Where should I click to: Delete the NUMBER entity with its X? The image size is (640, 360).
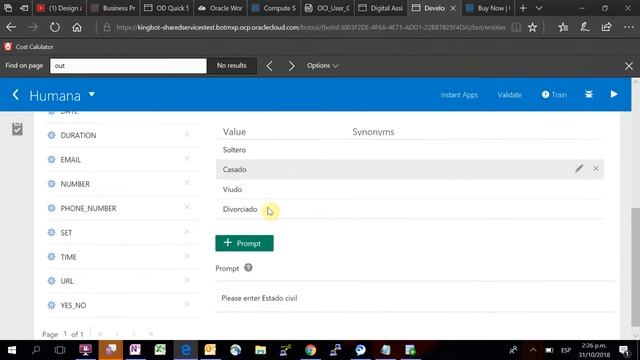coord(187,183)
